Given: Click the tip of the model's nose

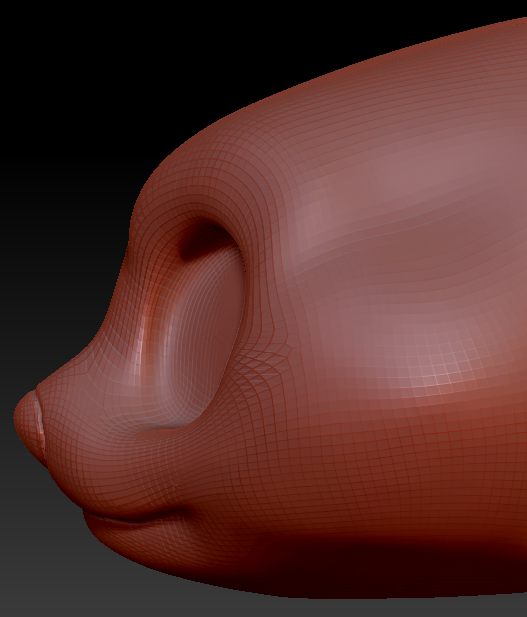Looking at the screenshot, I should 30,427.
